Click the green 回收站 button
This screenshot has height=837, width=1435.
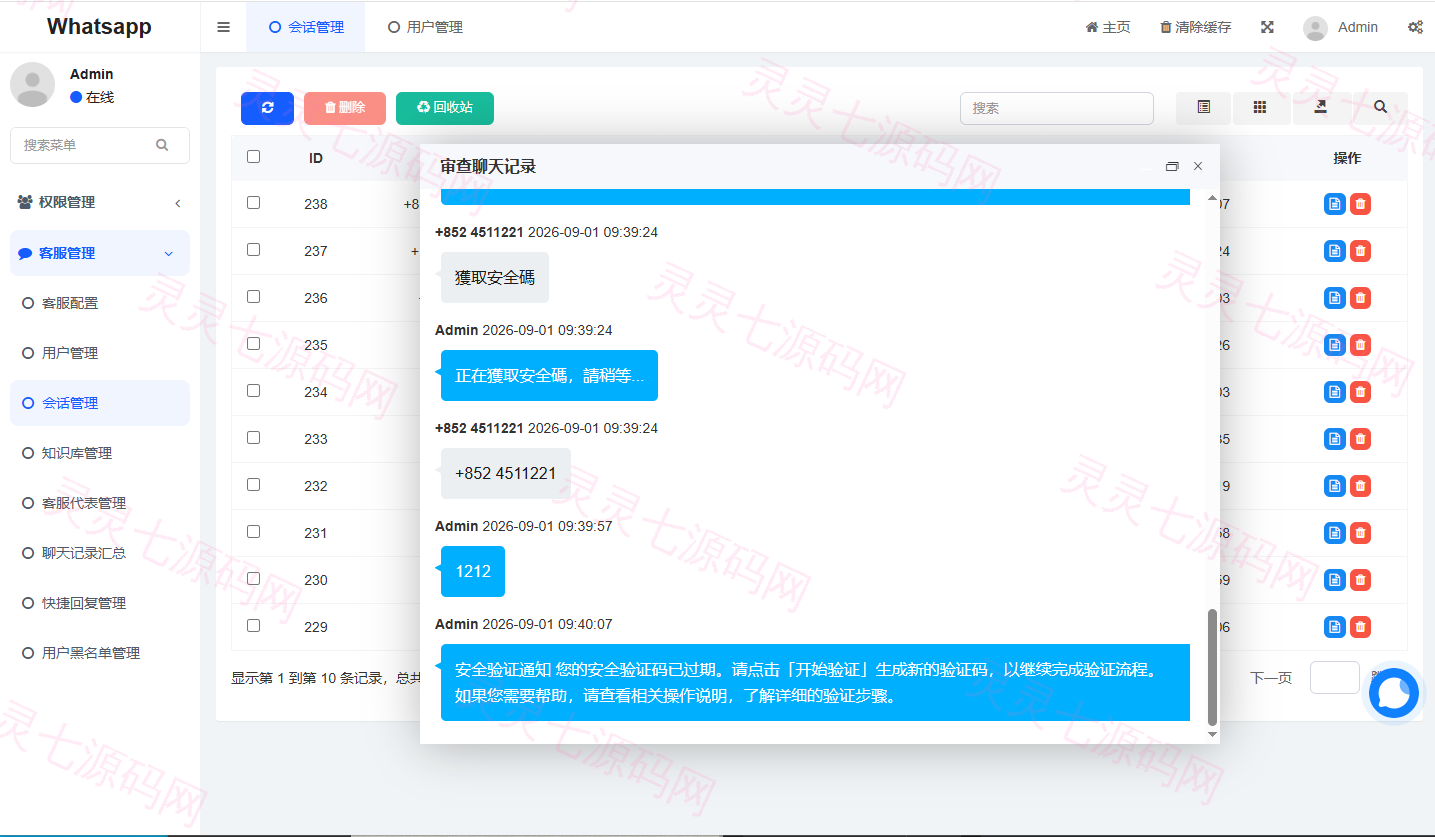click(445, 108)
